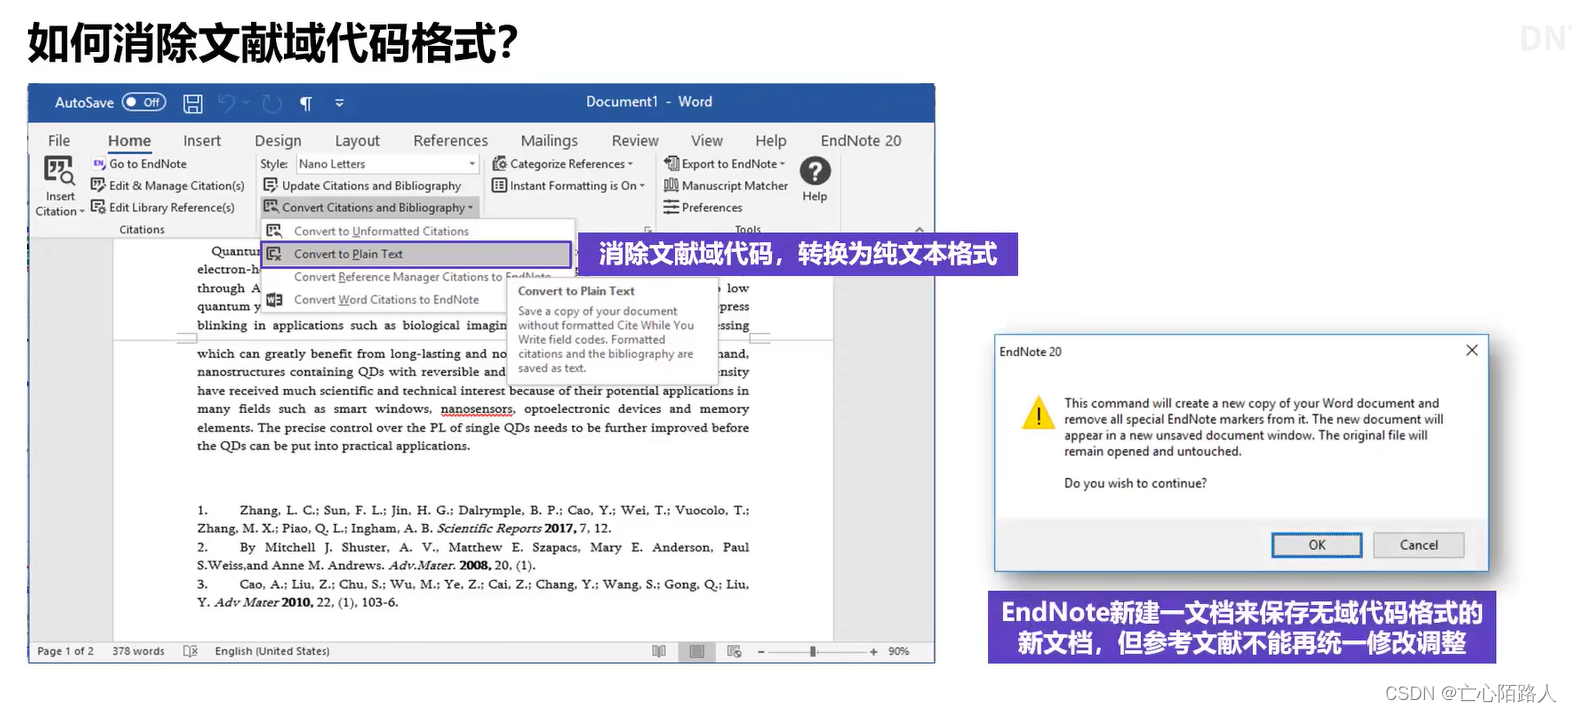Viewport: 1572px width, 713px height.
Task: Click the Undo arrow icon
Action: [x=226, y=103]
